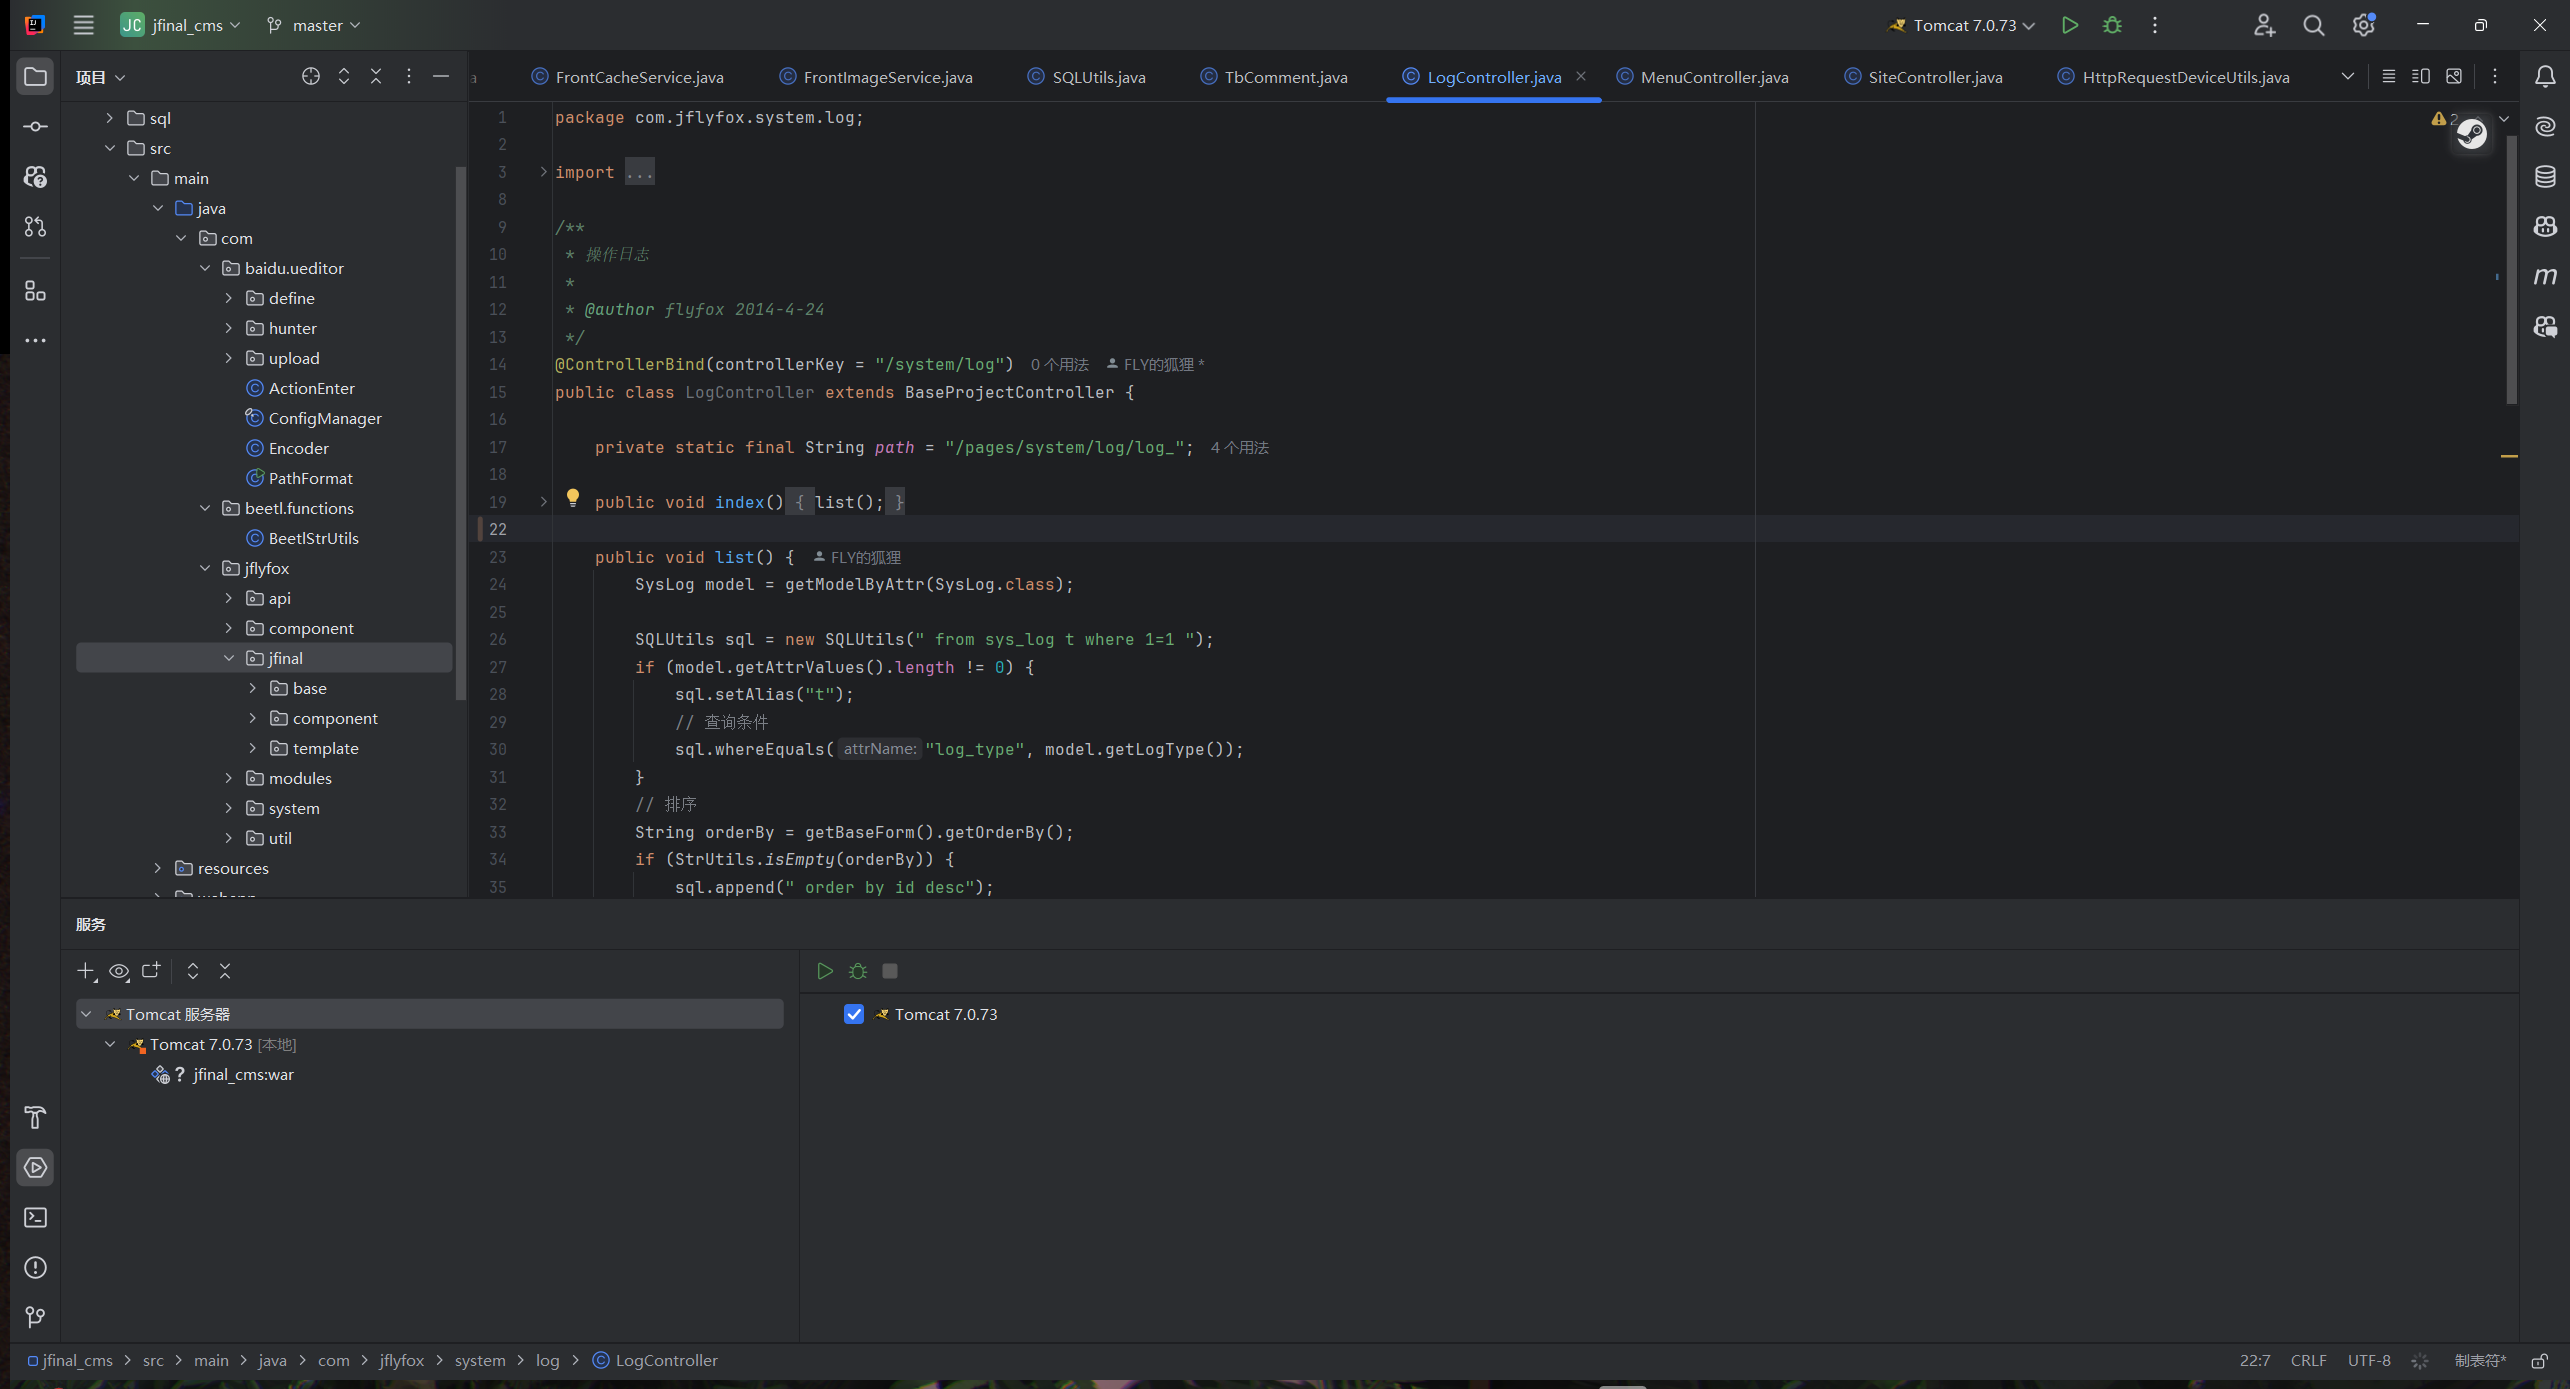Switch to editor and preview split mode
This screenshot has width=2570, height=1389.
coord(2421,77)
